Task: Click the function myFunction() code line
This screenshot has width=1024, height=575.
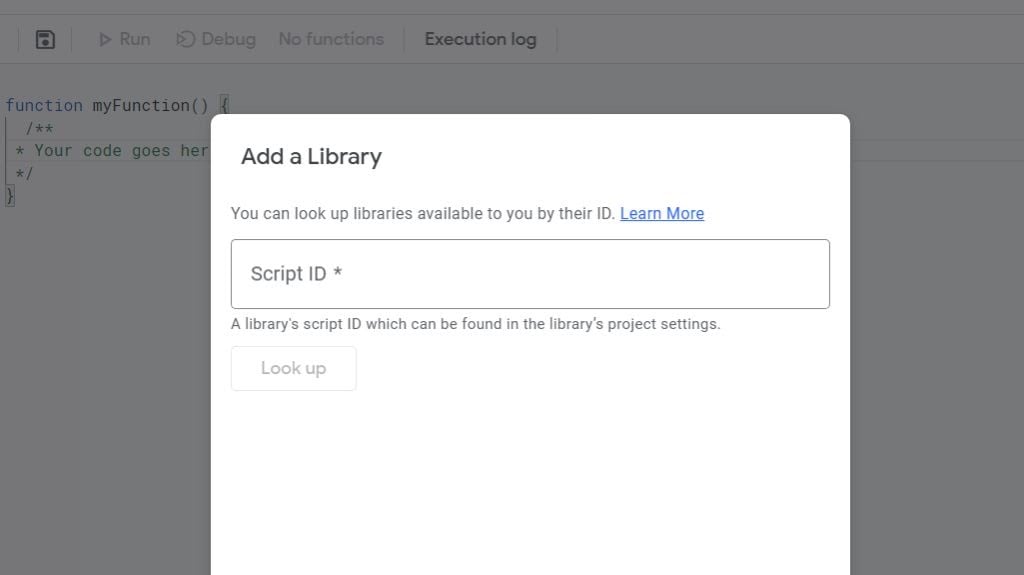Action: (110, 105)
